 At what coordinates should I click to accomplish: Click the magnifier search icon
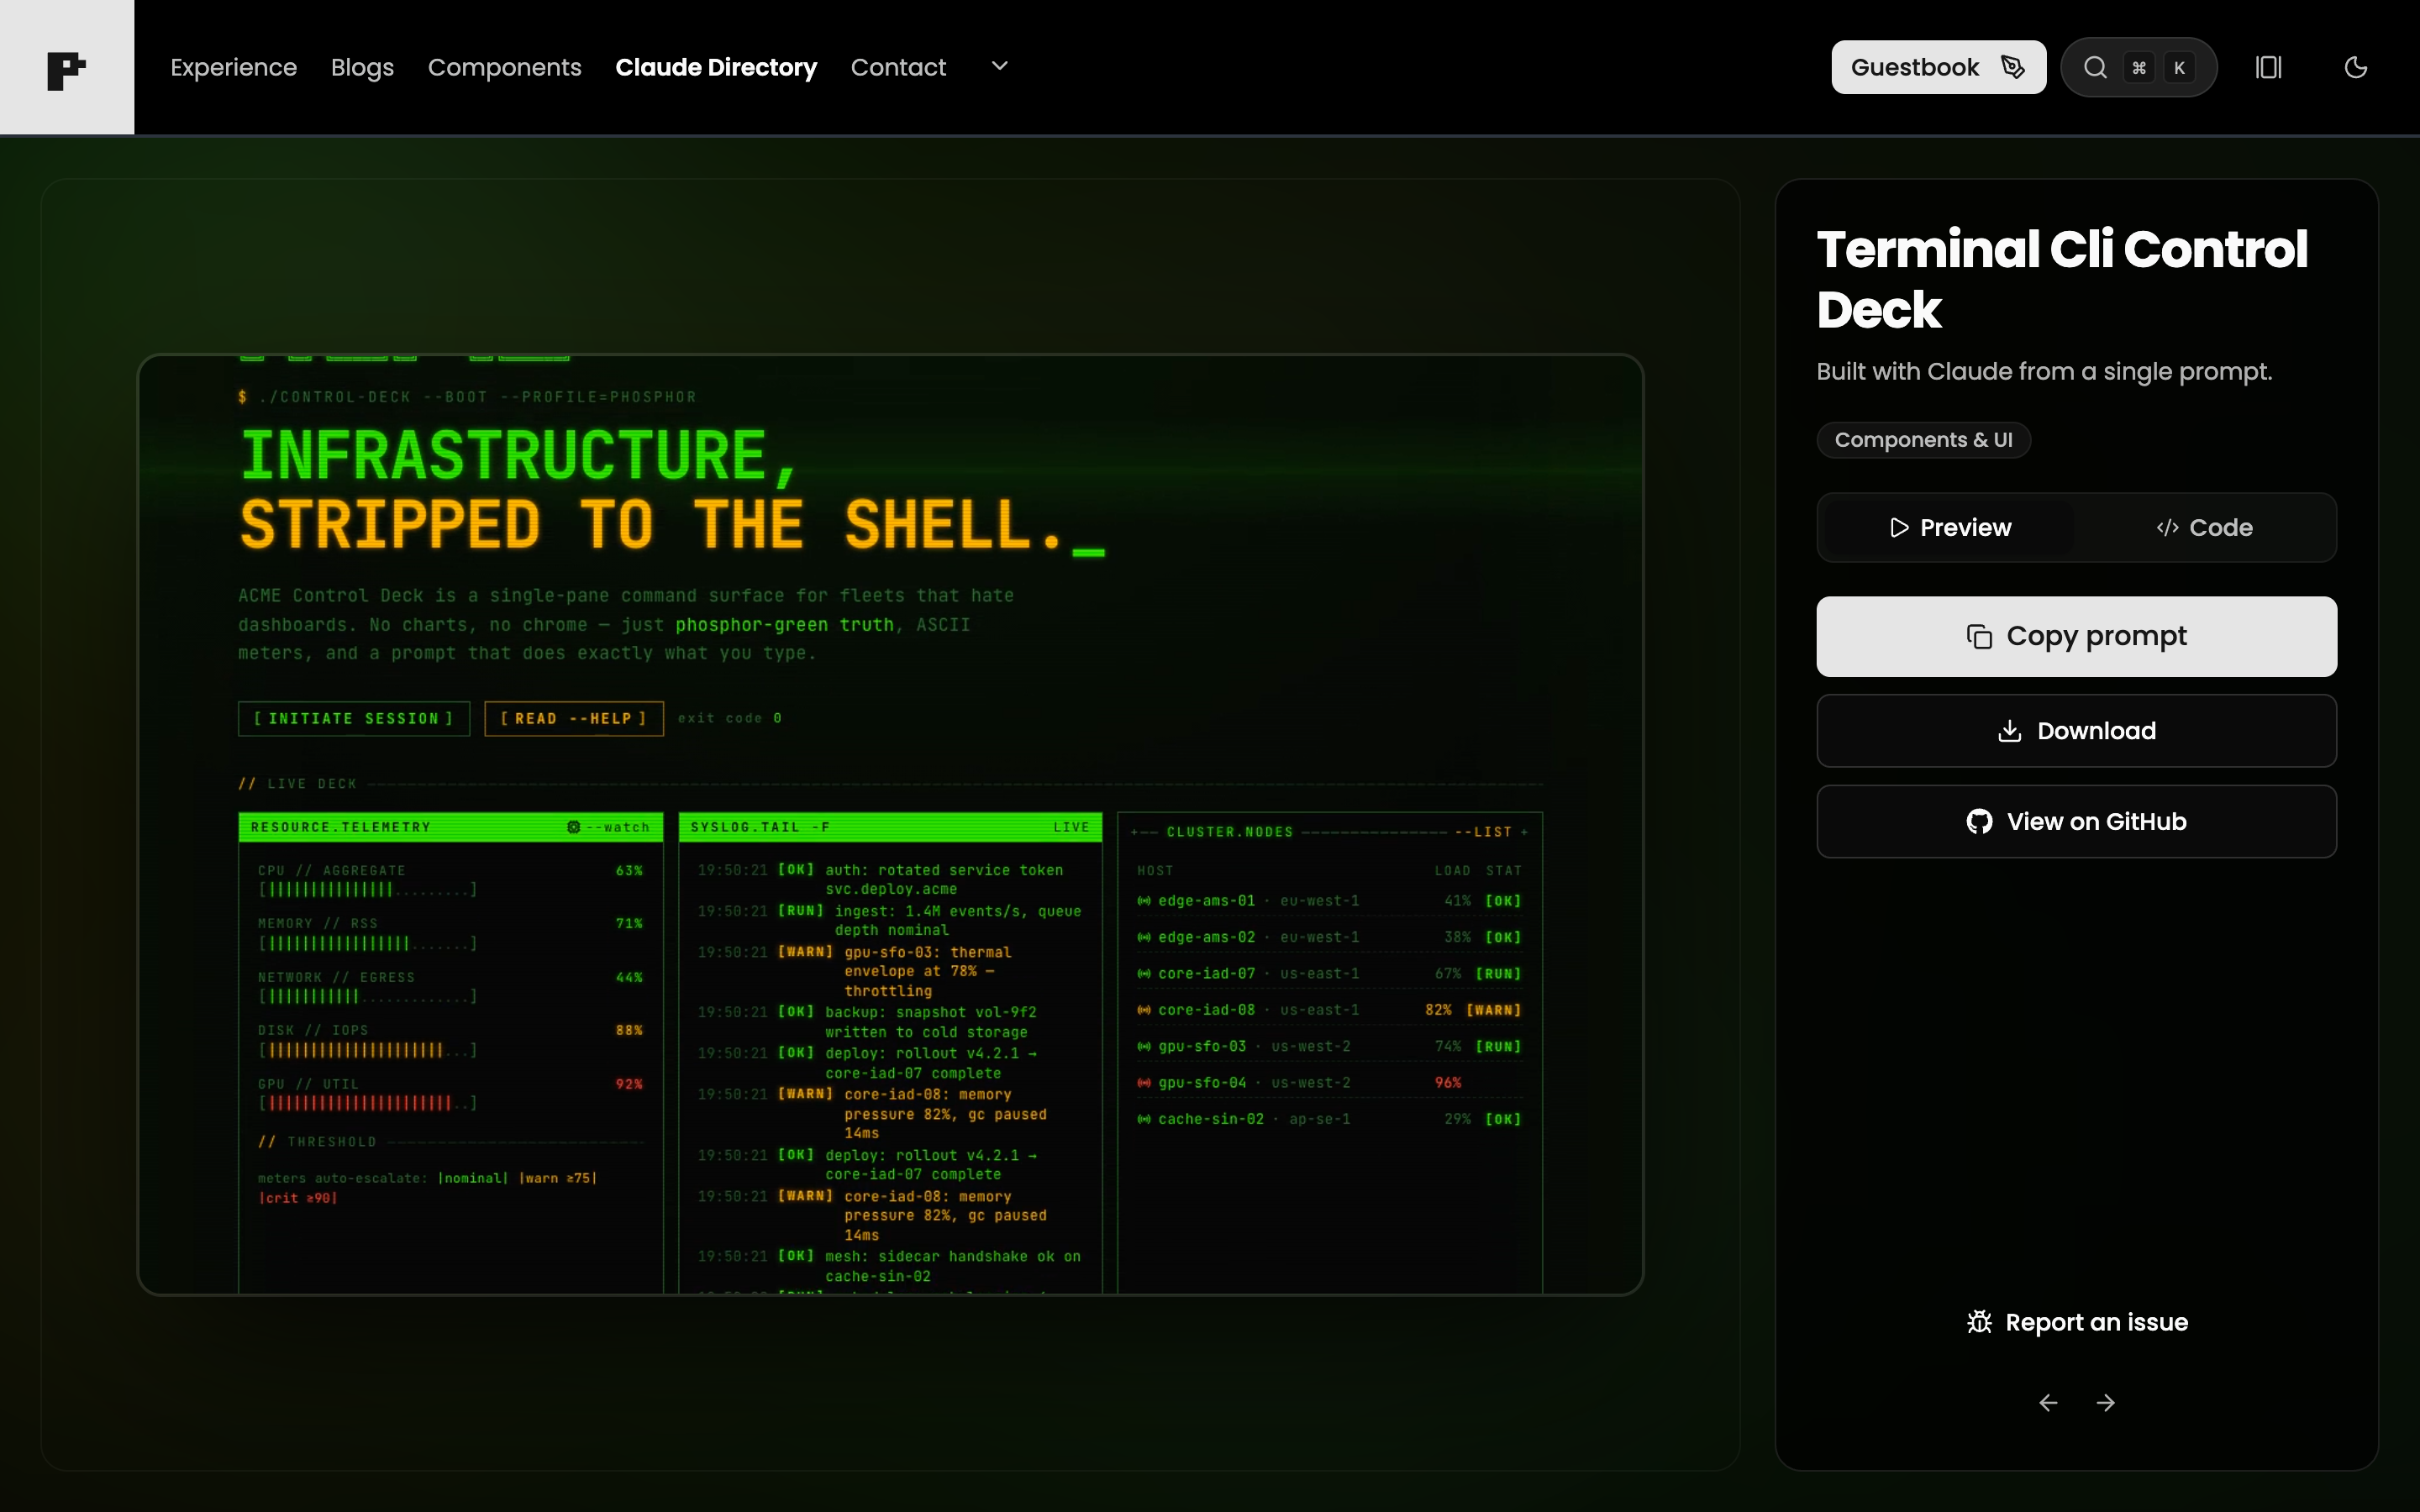pos(2095,67)
